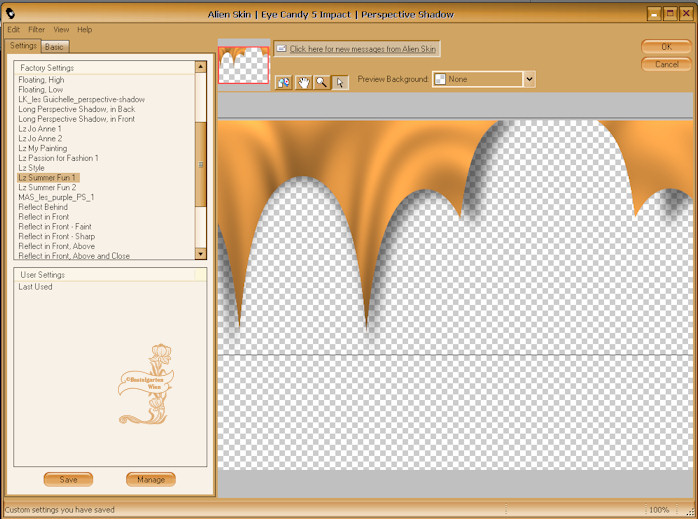This screenshot has height=519, width=698.
Task: Select the MAS_les_purple_PS_1 preset
Action: point(56,197)
